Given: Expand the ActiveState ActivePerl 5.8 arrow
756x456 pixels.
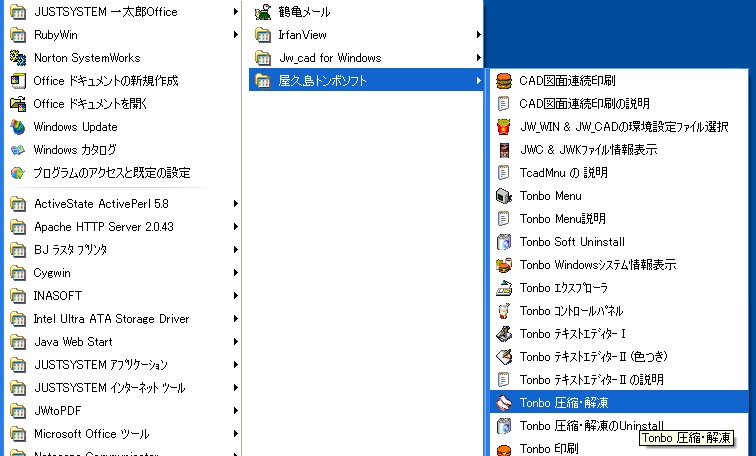Looking at the screenshot, I should [x=235, y=203].
